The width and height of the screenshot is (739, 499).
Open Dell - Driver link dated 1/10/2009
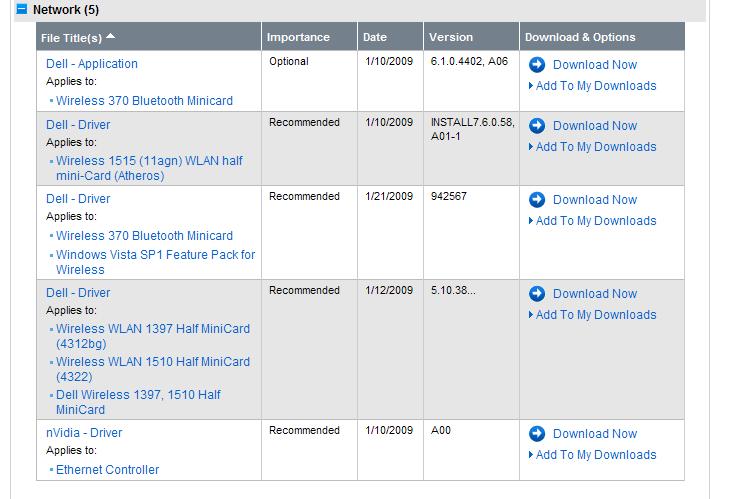pyautogui.click(x=78, y=125)
